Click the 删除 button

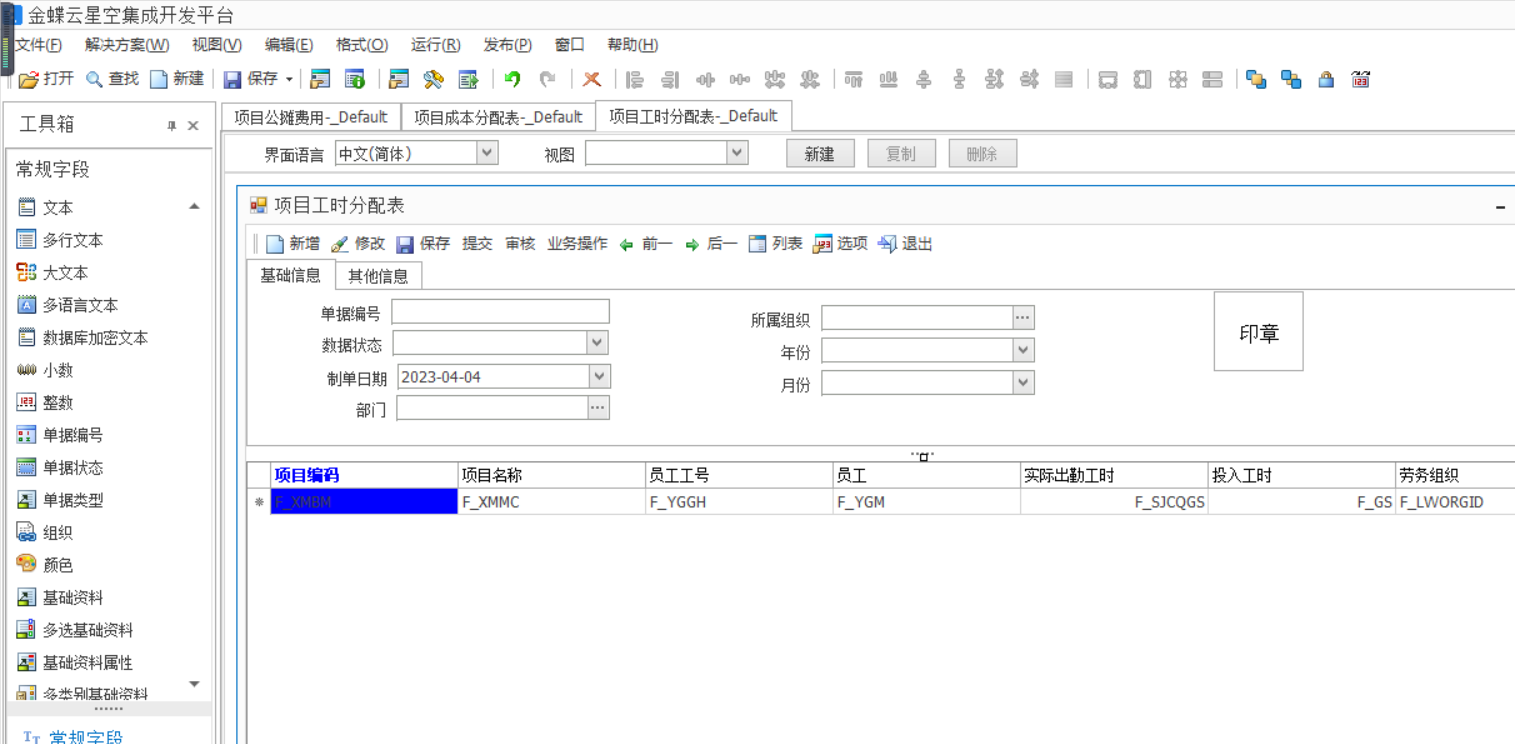click(982, 154)
